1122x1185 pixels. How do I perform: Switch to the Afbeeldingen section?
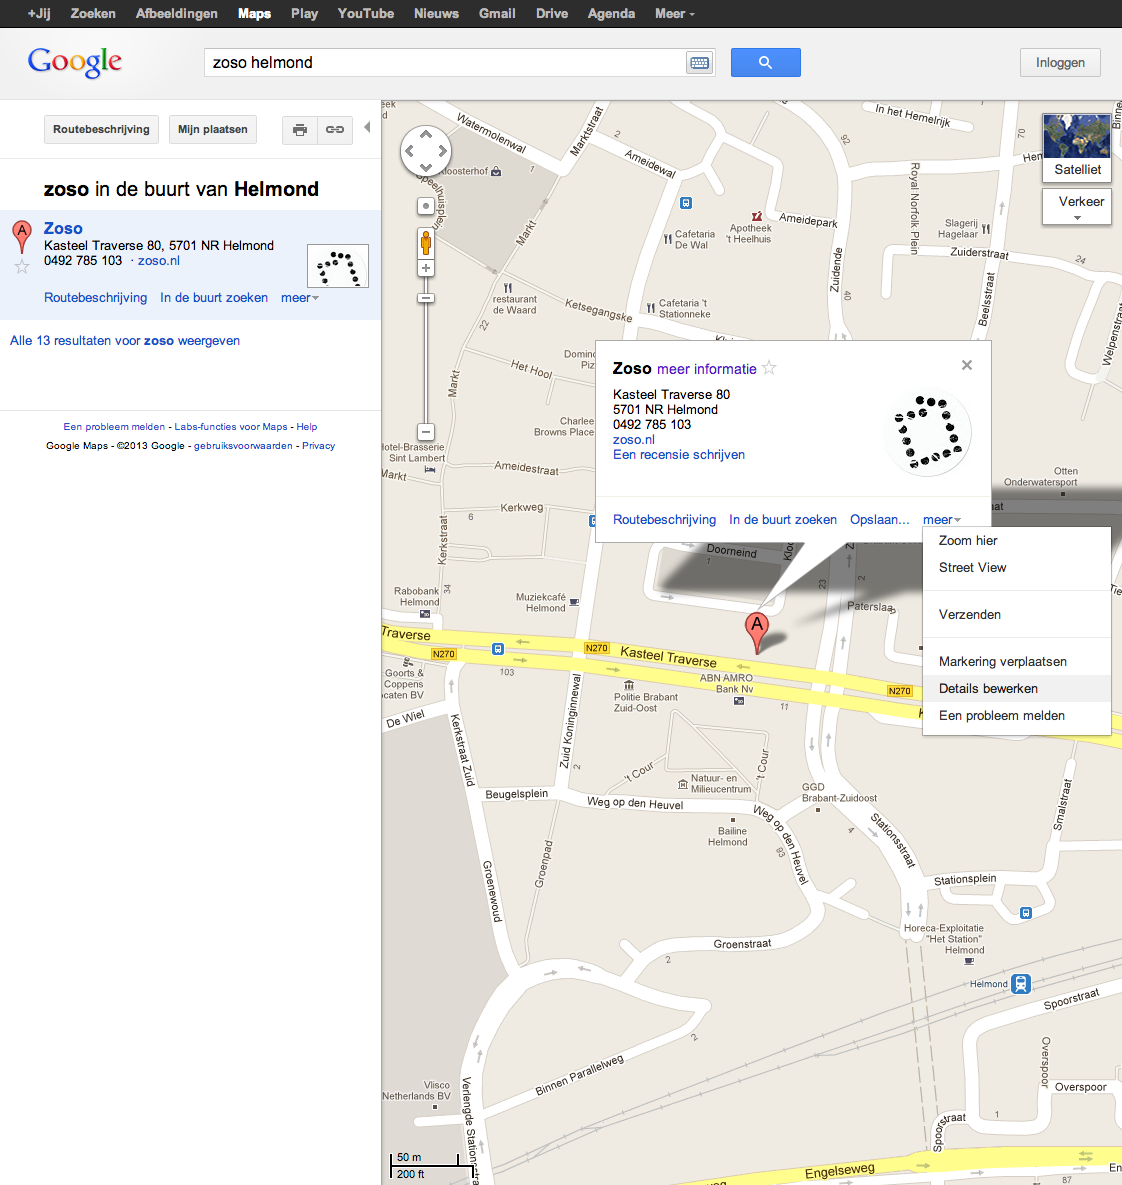[176, 13]
